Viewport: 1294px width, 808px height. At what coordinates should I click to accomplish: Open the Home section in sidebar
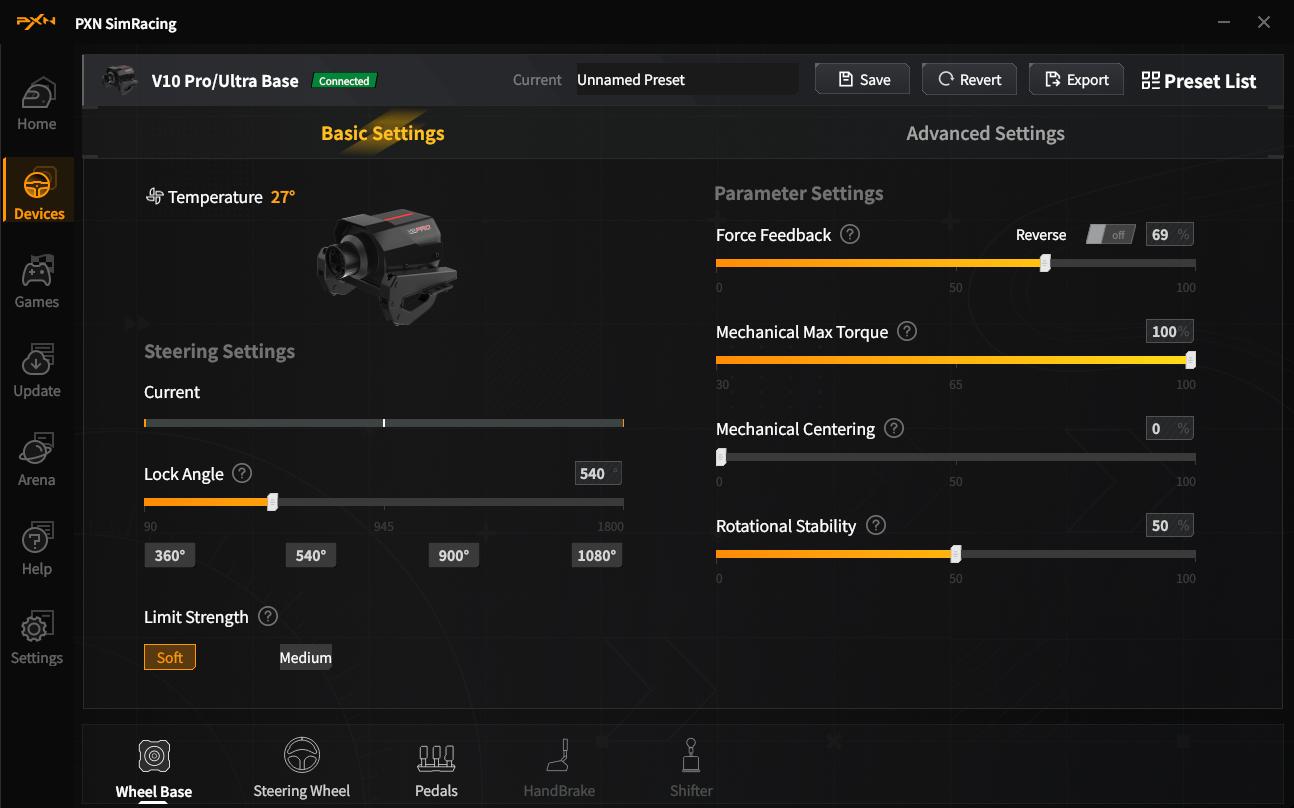(x=37, y=105)
